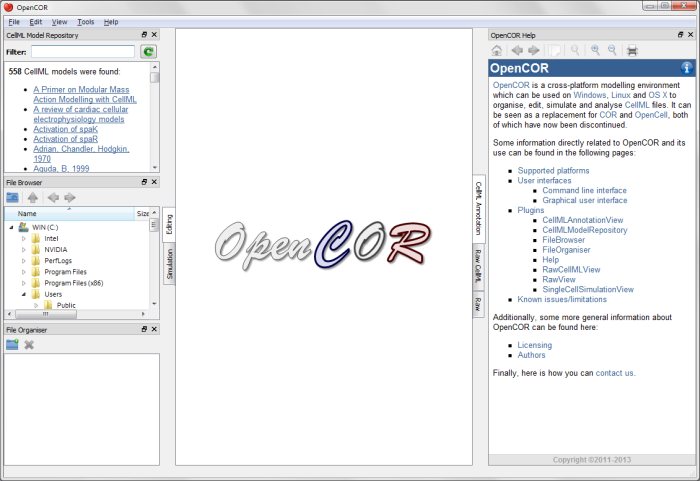700x481 pixels.
Task: Expand the NVIDIA folder
Action: 24,250
